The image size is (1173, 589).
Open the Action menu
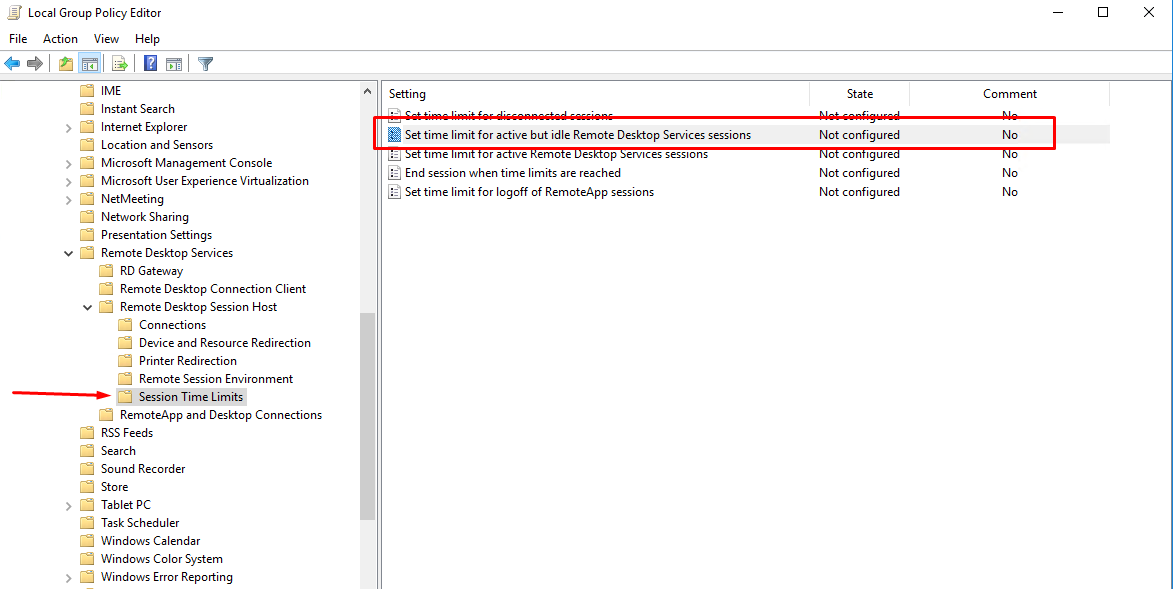click(x=60, y=39)
